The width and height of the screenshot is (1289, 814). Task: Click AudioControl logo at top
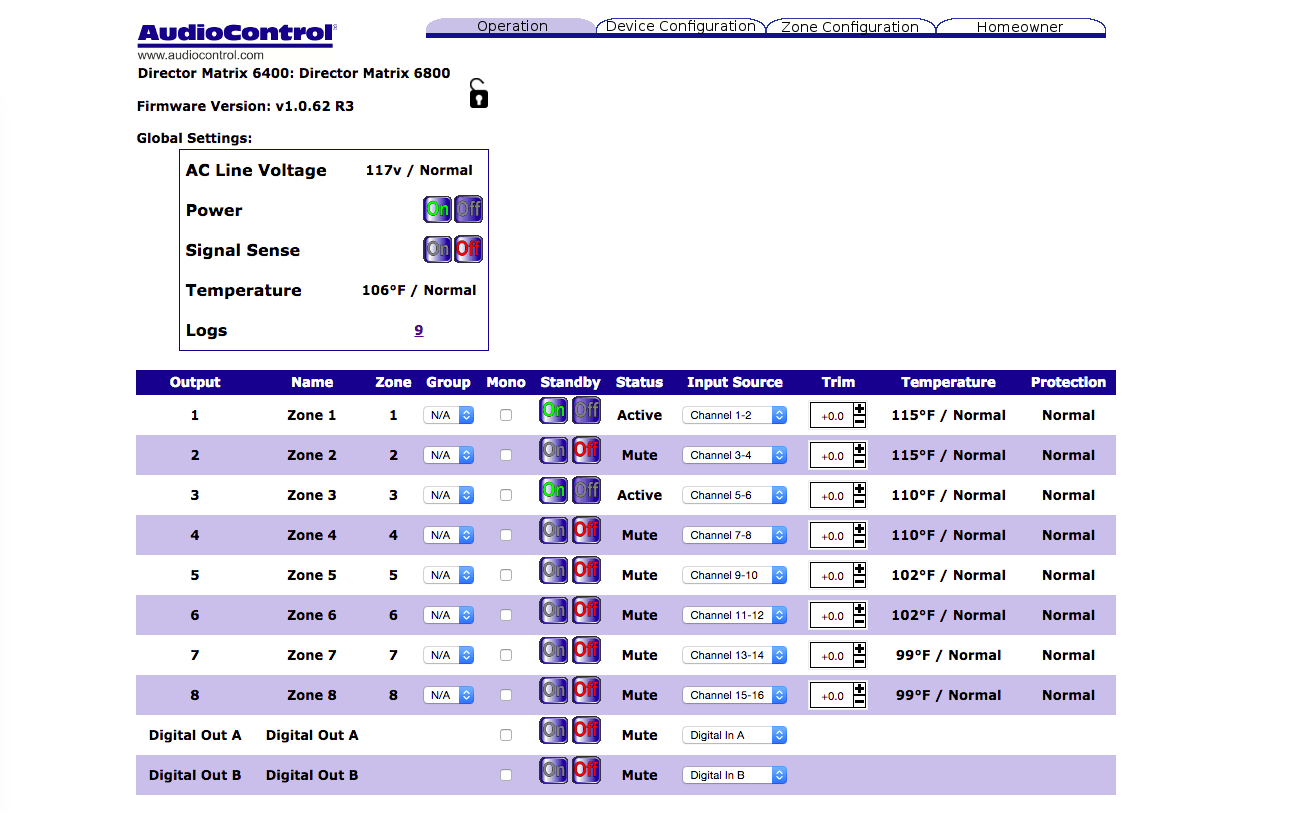coord(236,35)
